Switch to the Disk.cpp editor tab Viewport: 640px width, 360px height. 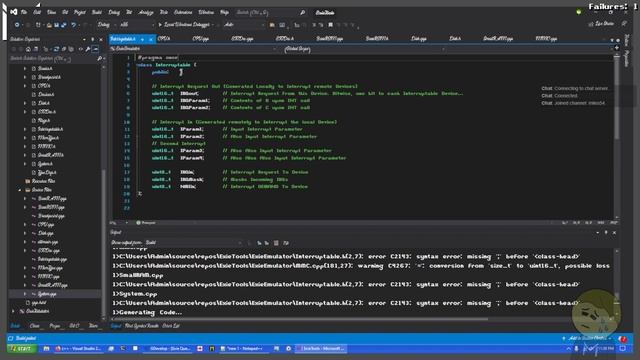[418, 39]
